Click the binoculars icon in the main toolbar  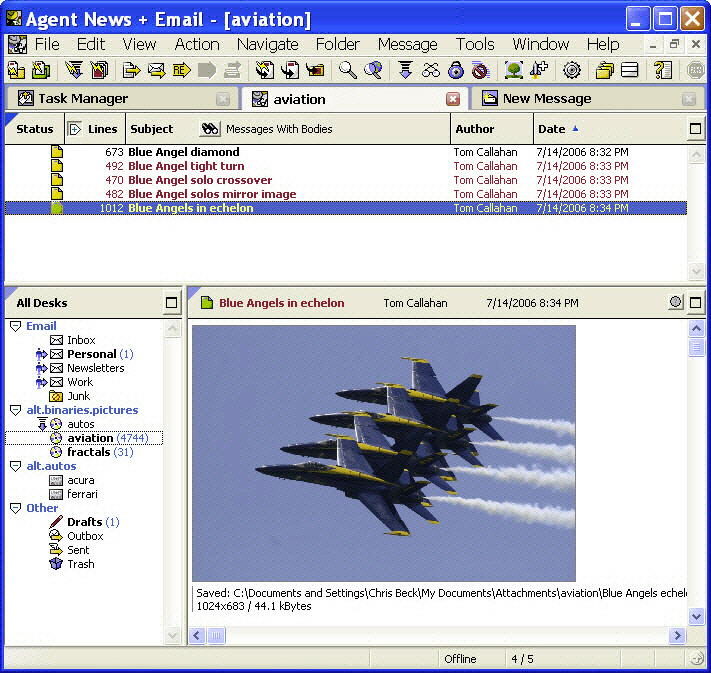point(431,70)
